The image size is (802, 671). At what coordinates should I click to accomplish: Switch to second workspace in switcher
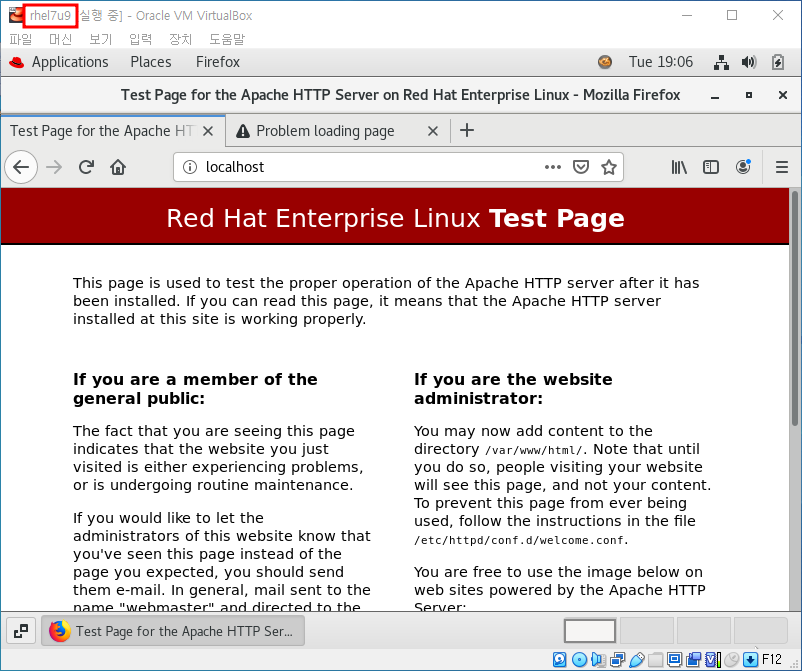point(647,631)
